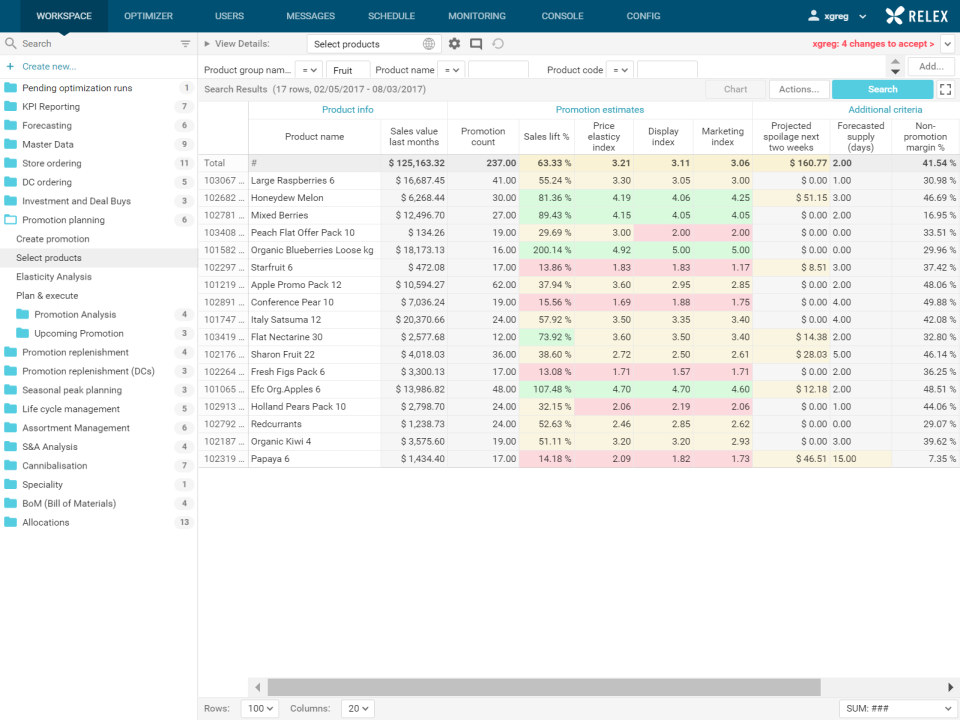Expand the View Details triangle
This screenshot has width=960, height=720.
[x=207, y=44]
